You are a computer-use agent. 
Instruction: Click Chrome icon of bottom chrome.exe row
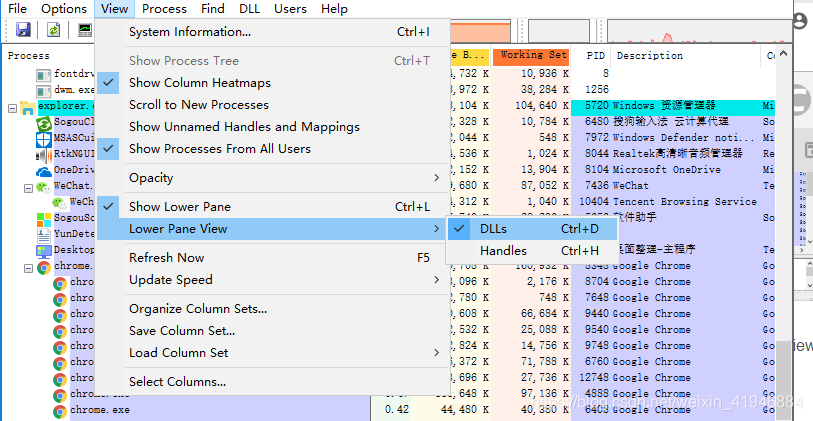(60, 412)
